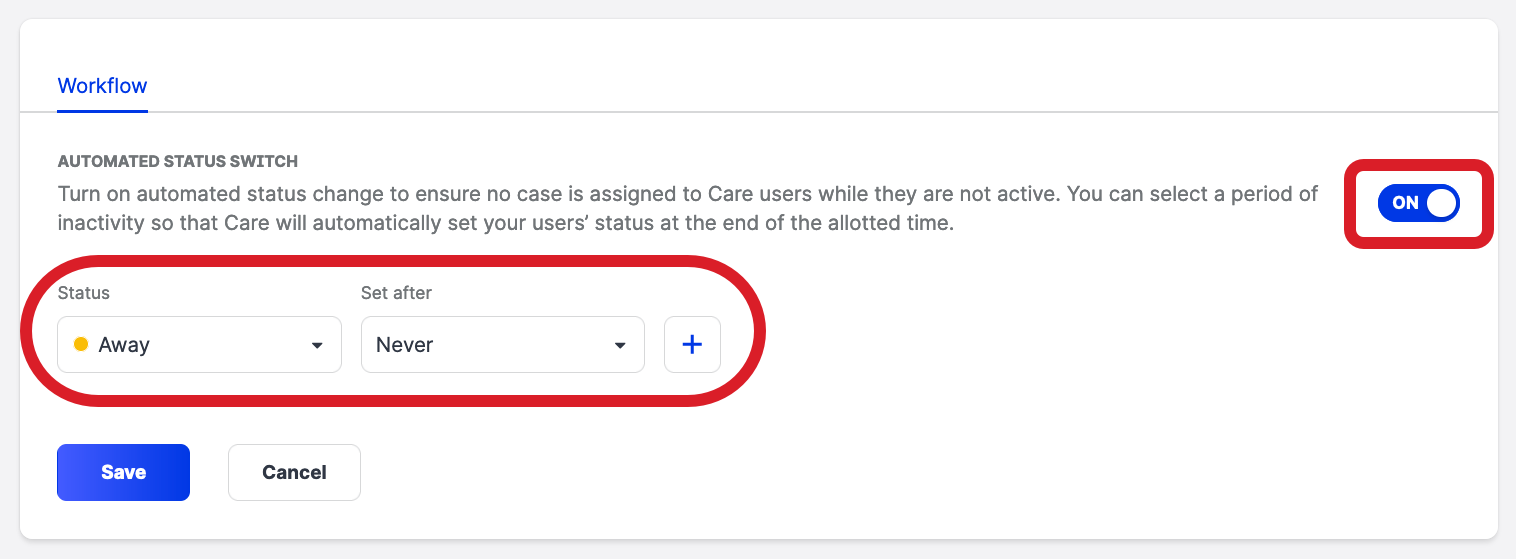Expand the Set after dropdown showing Never

pos(502,345)
